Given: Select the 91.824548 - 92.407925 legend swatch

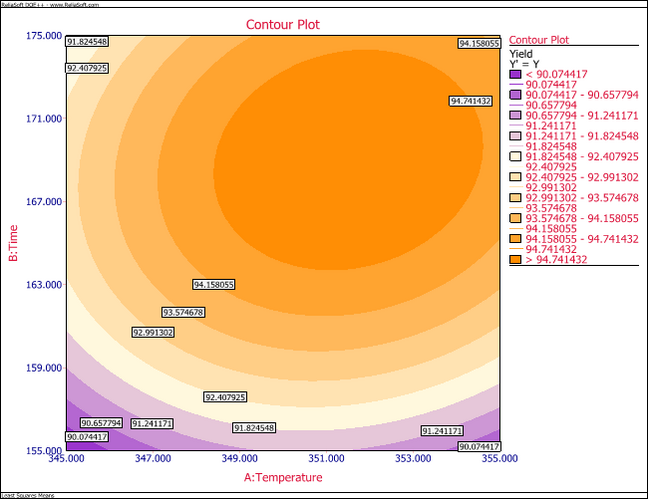Looking at the screenshot, I should click(x=515, y=157).
